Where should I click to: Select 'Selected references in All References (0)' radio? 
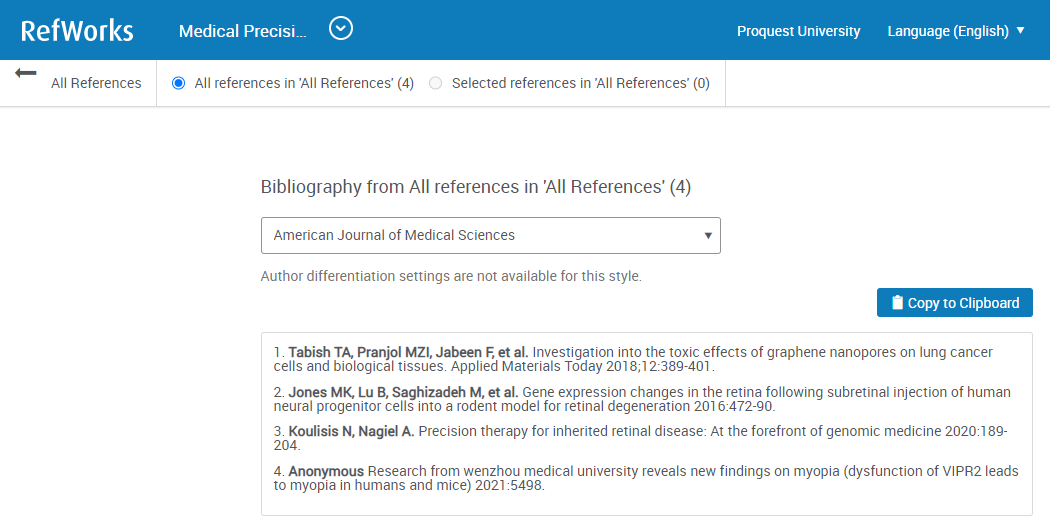(x=435, y=83)
